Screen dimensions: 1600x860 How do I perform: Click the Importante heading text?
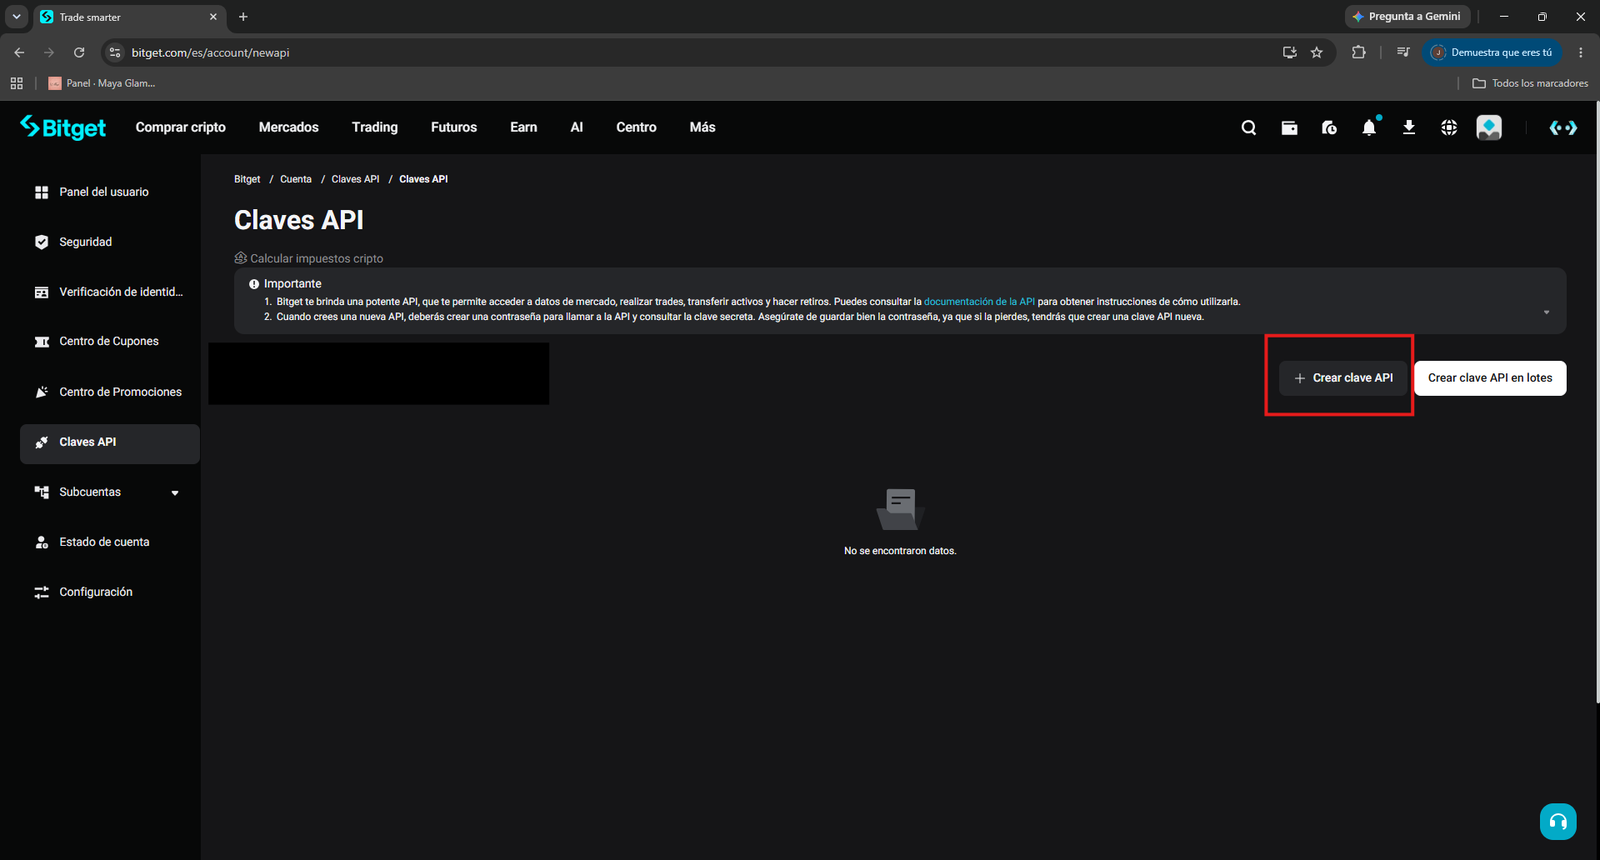tap(293, 284)
